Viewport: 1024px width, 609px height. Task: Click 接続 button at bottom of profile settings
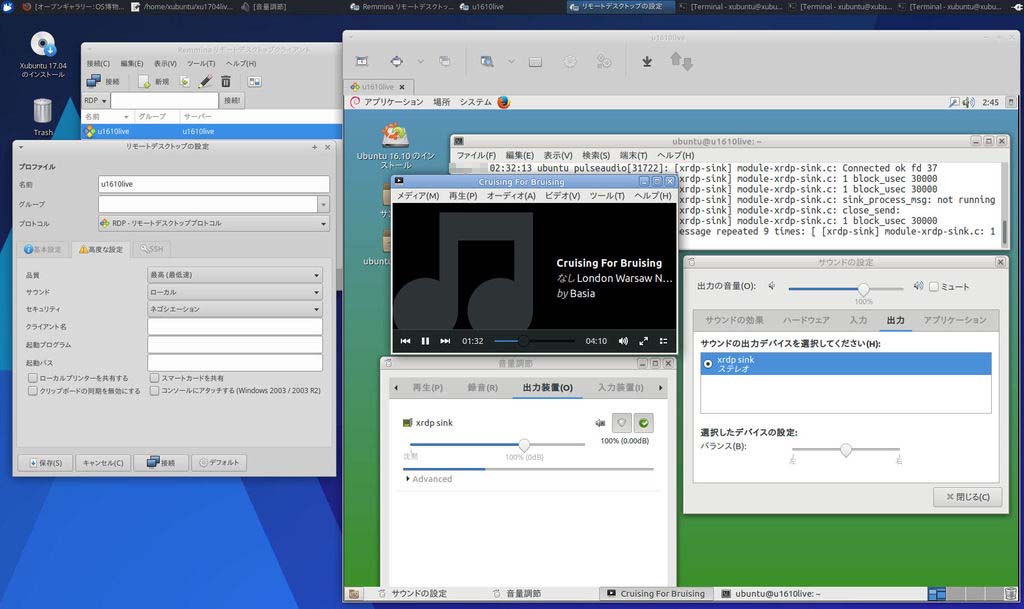(161, 463)
